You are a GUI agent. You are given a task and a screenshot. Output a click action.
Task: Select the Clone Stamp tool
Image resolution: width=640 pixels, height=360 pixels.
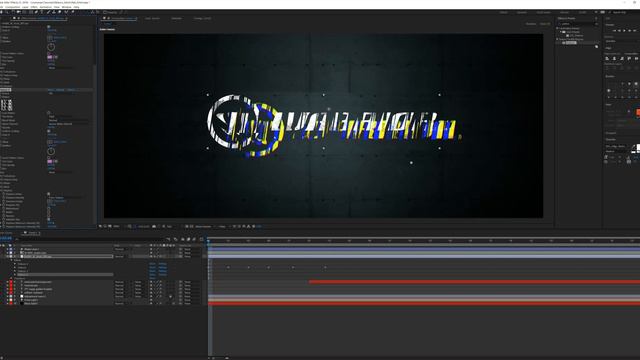tap(54, 12)
